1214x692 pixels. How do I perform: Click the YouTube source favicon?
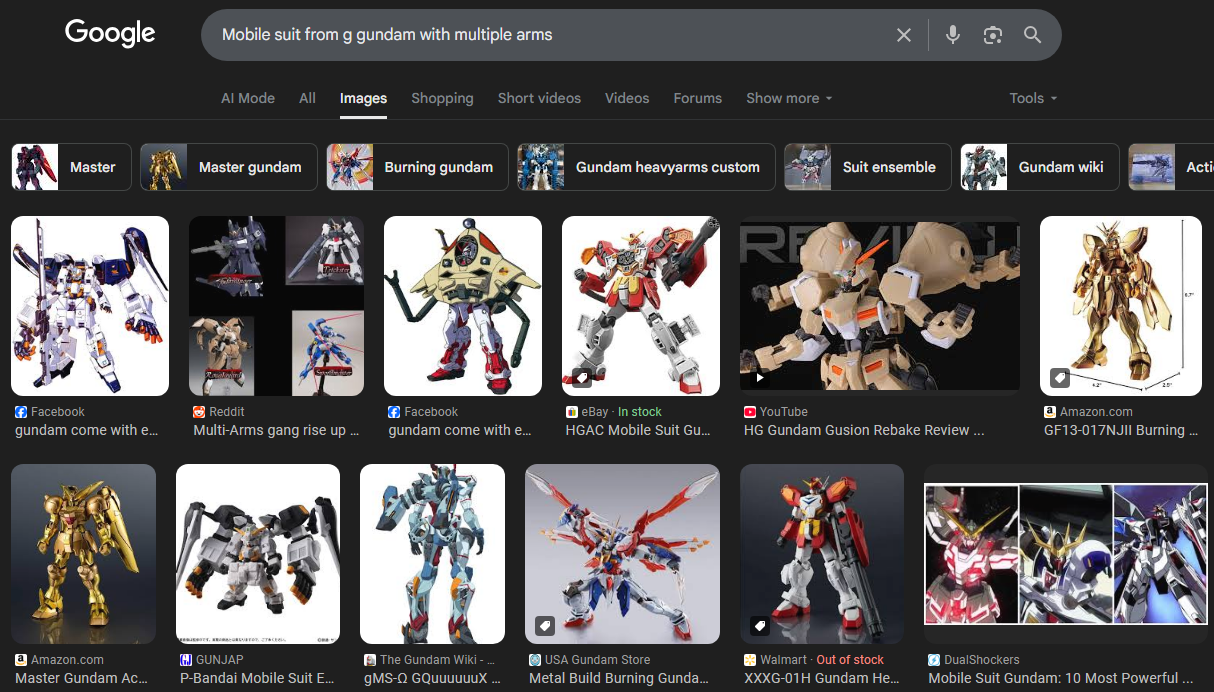(750, 412)
